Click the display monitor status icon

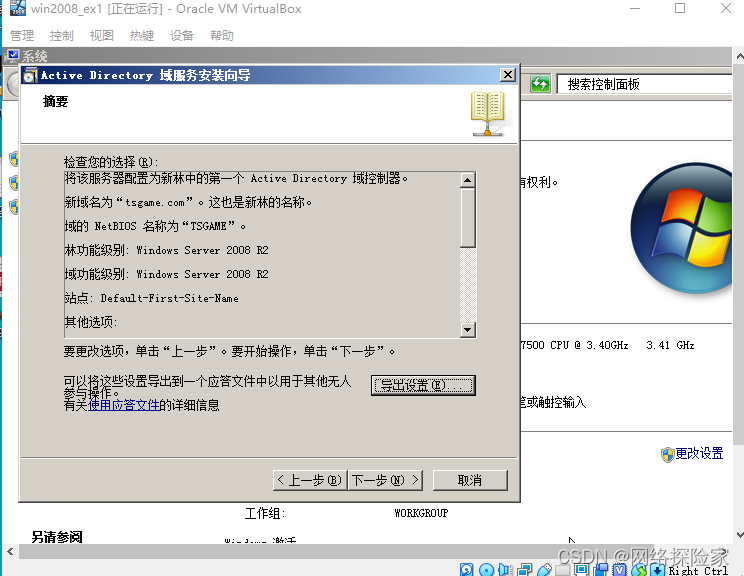coord(582,569)
